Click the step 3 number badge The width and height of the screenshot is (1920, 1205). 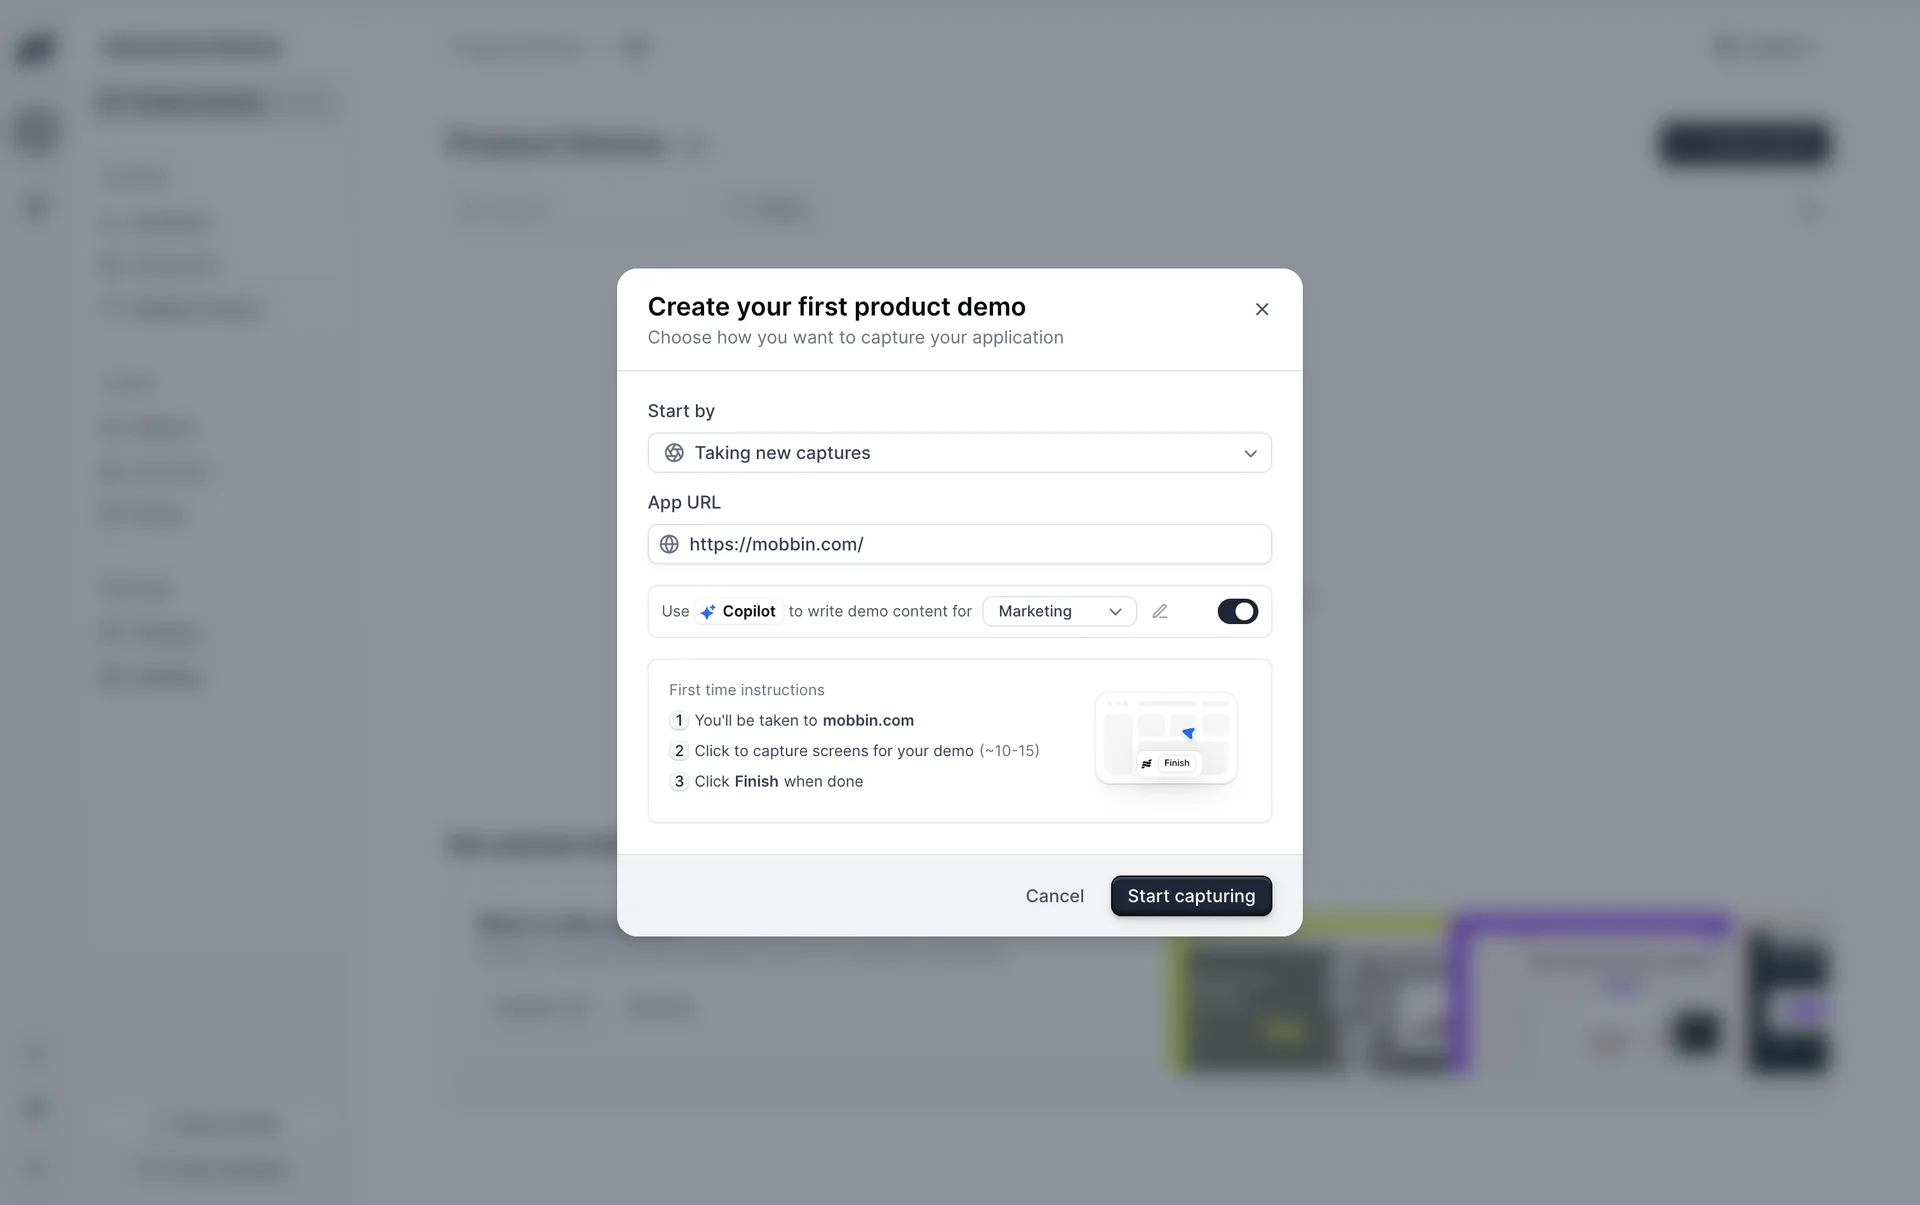click(x=679, y=781)
